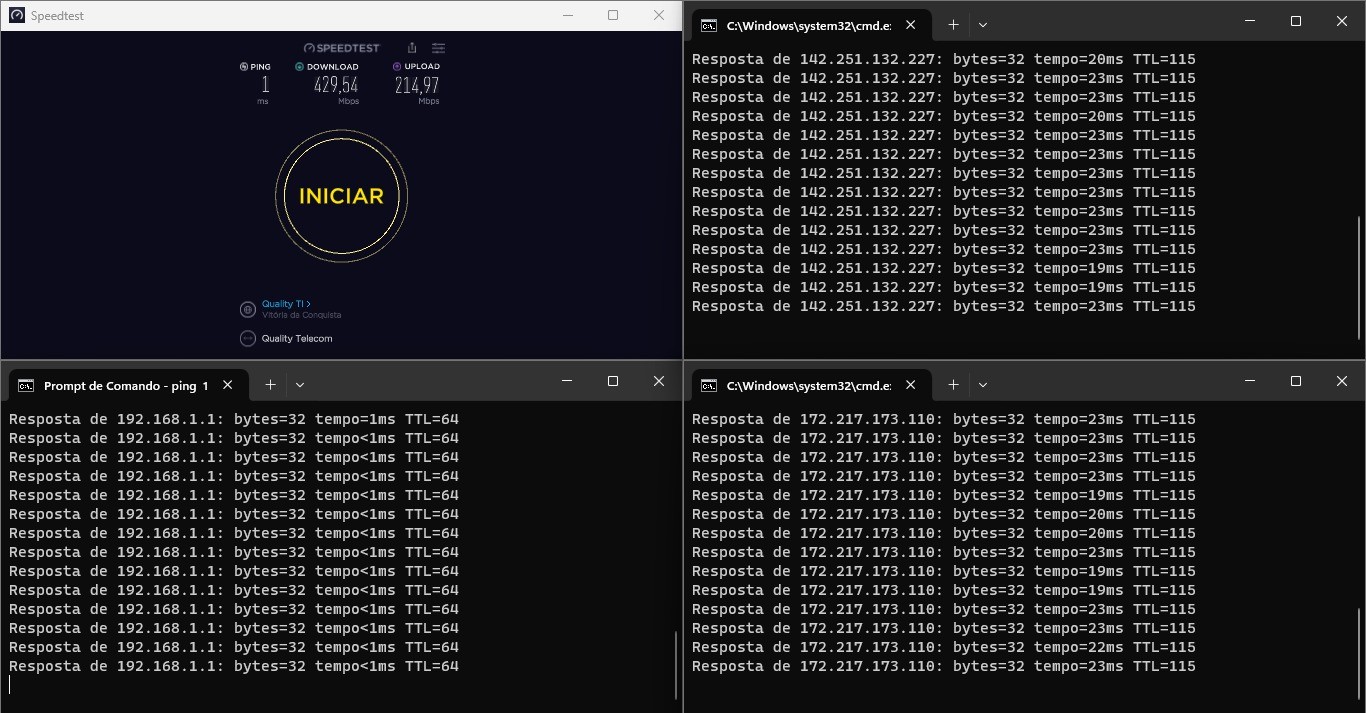Expand the profile dropdown in bottom-right terminal
This screenshot has width=1366, height=713.
click(983, 385)
